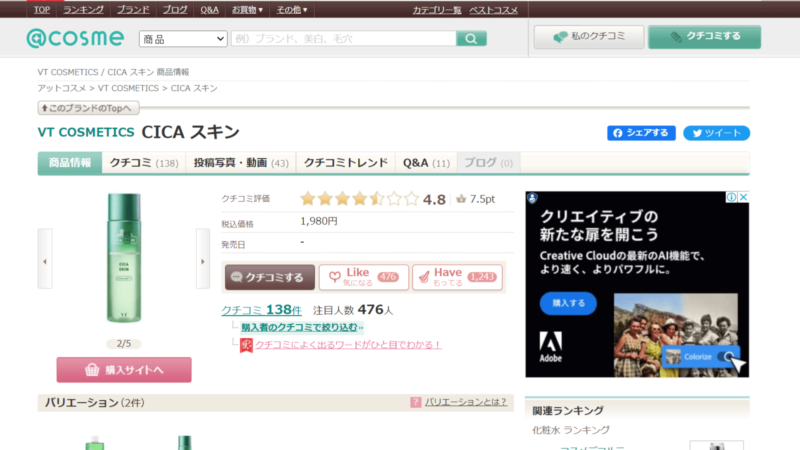800x450 pixels.
Task: Click the red icon beside クチコミワード link
Action: (246, 345)
